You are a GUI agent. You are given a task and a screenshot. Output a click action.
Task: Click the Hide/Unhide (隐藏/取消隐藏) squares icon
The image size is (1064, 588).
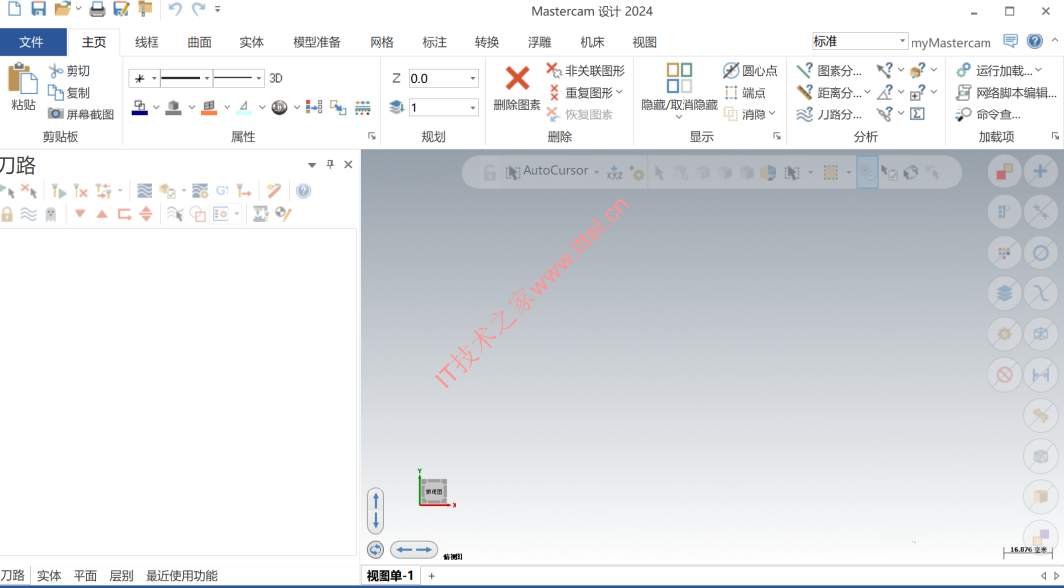(679, 78)
